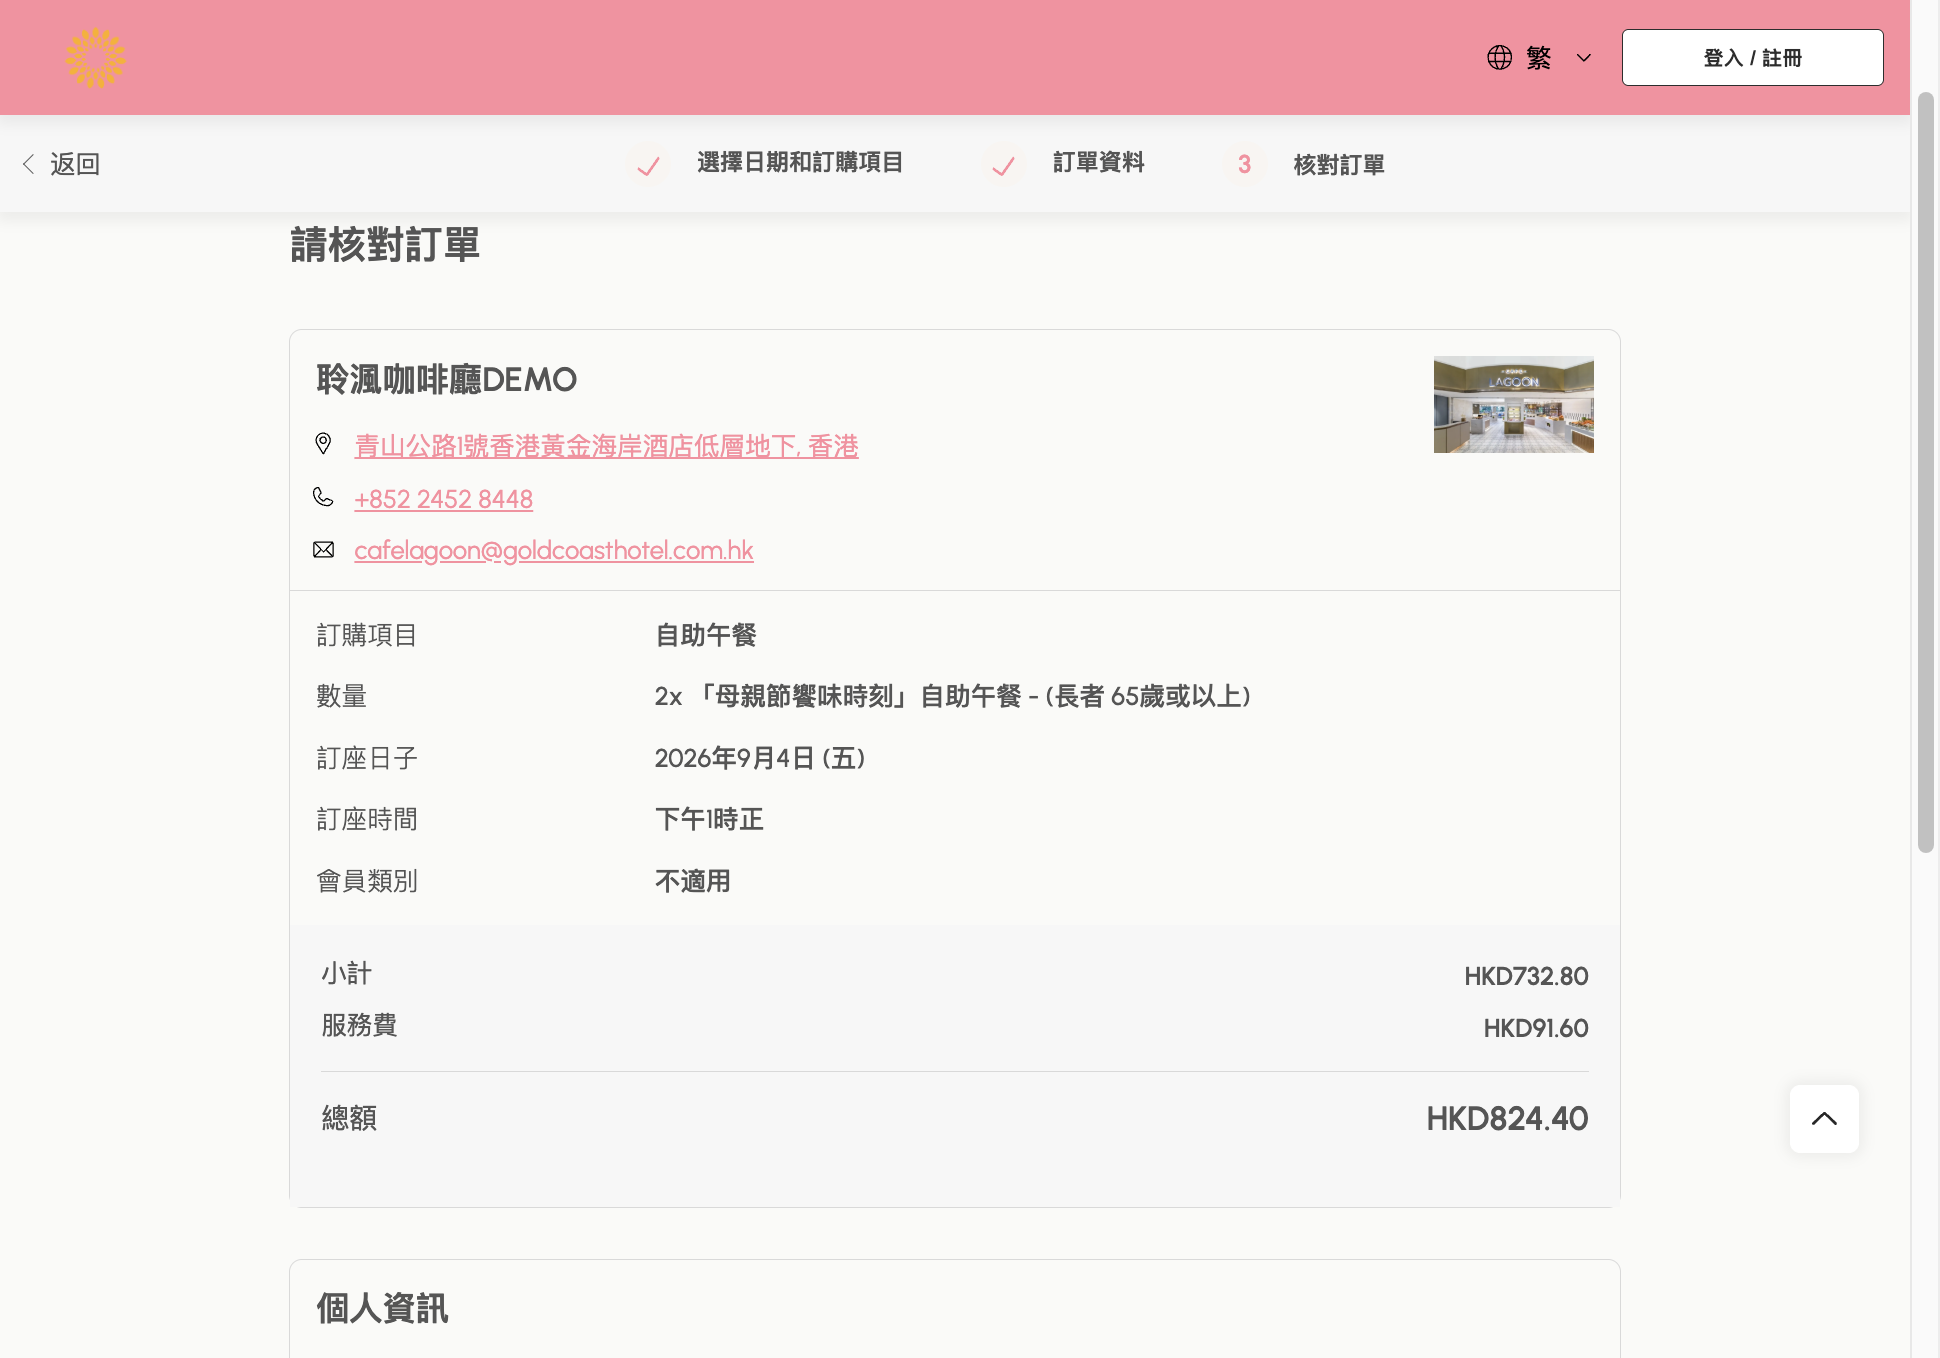Click the 訂購項目 label

pos(366,635)
